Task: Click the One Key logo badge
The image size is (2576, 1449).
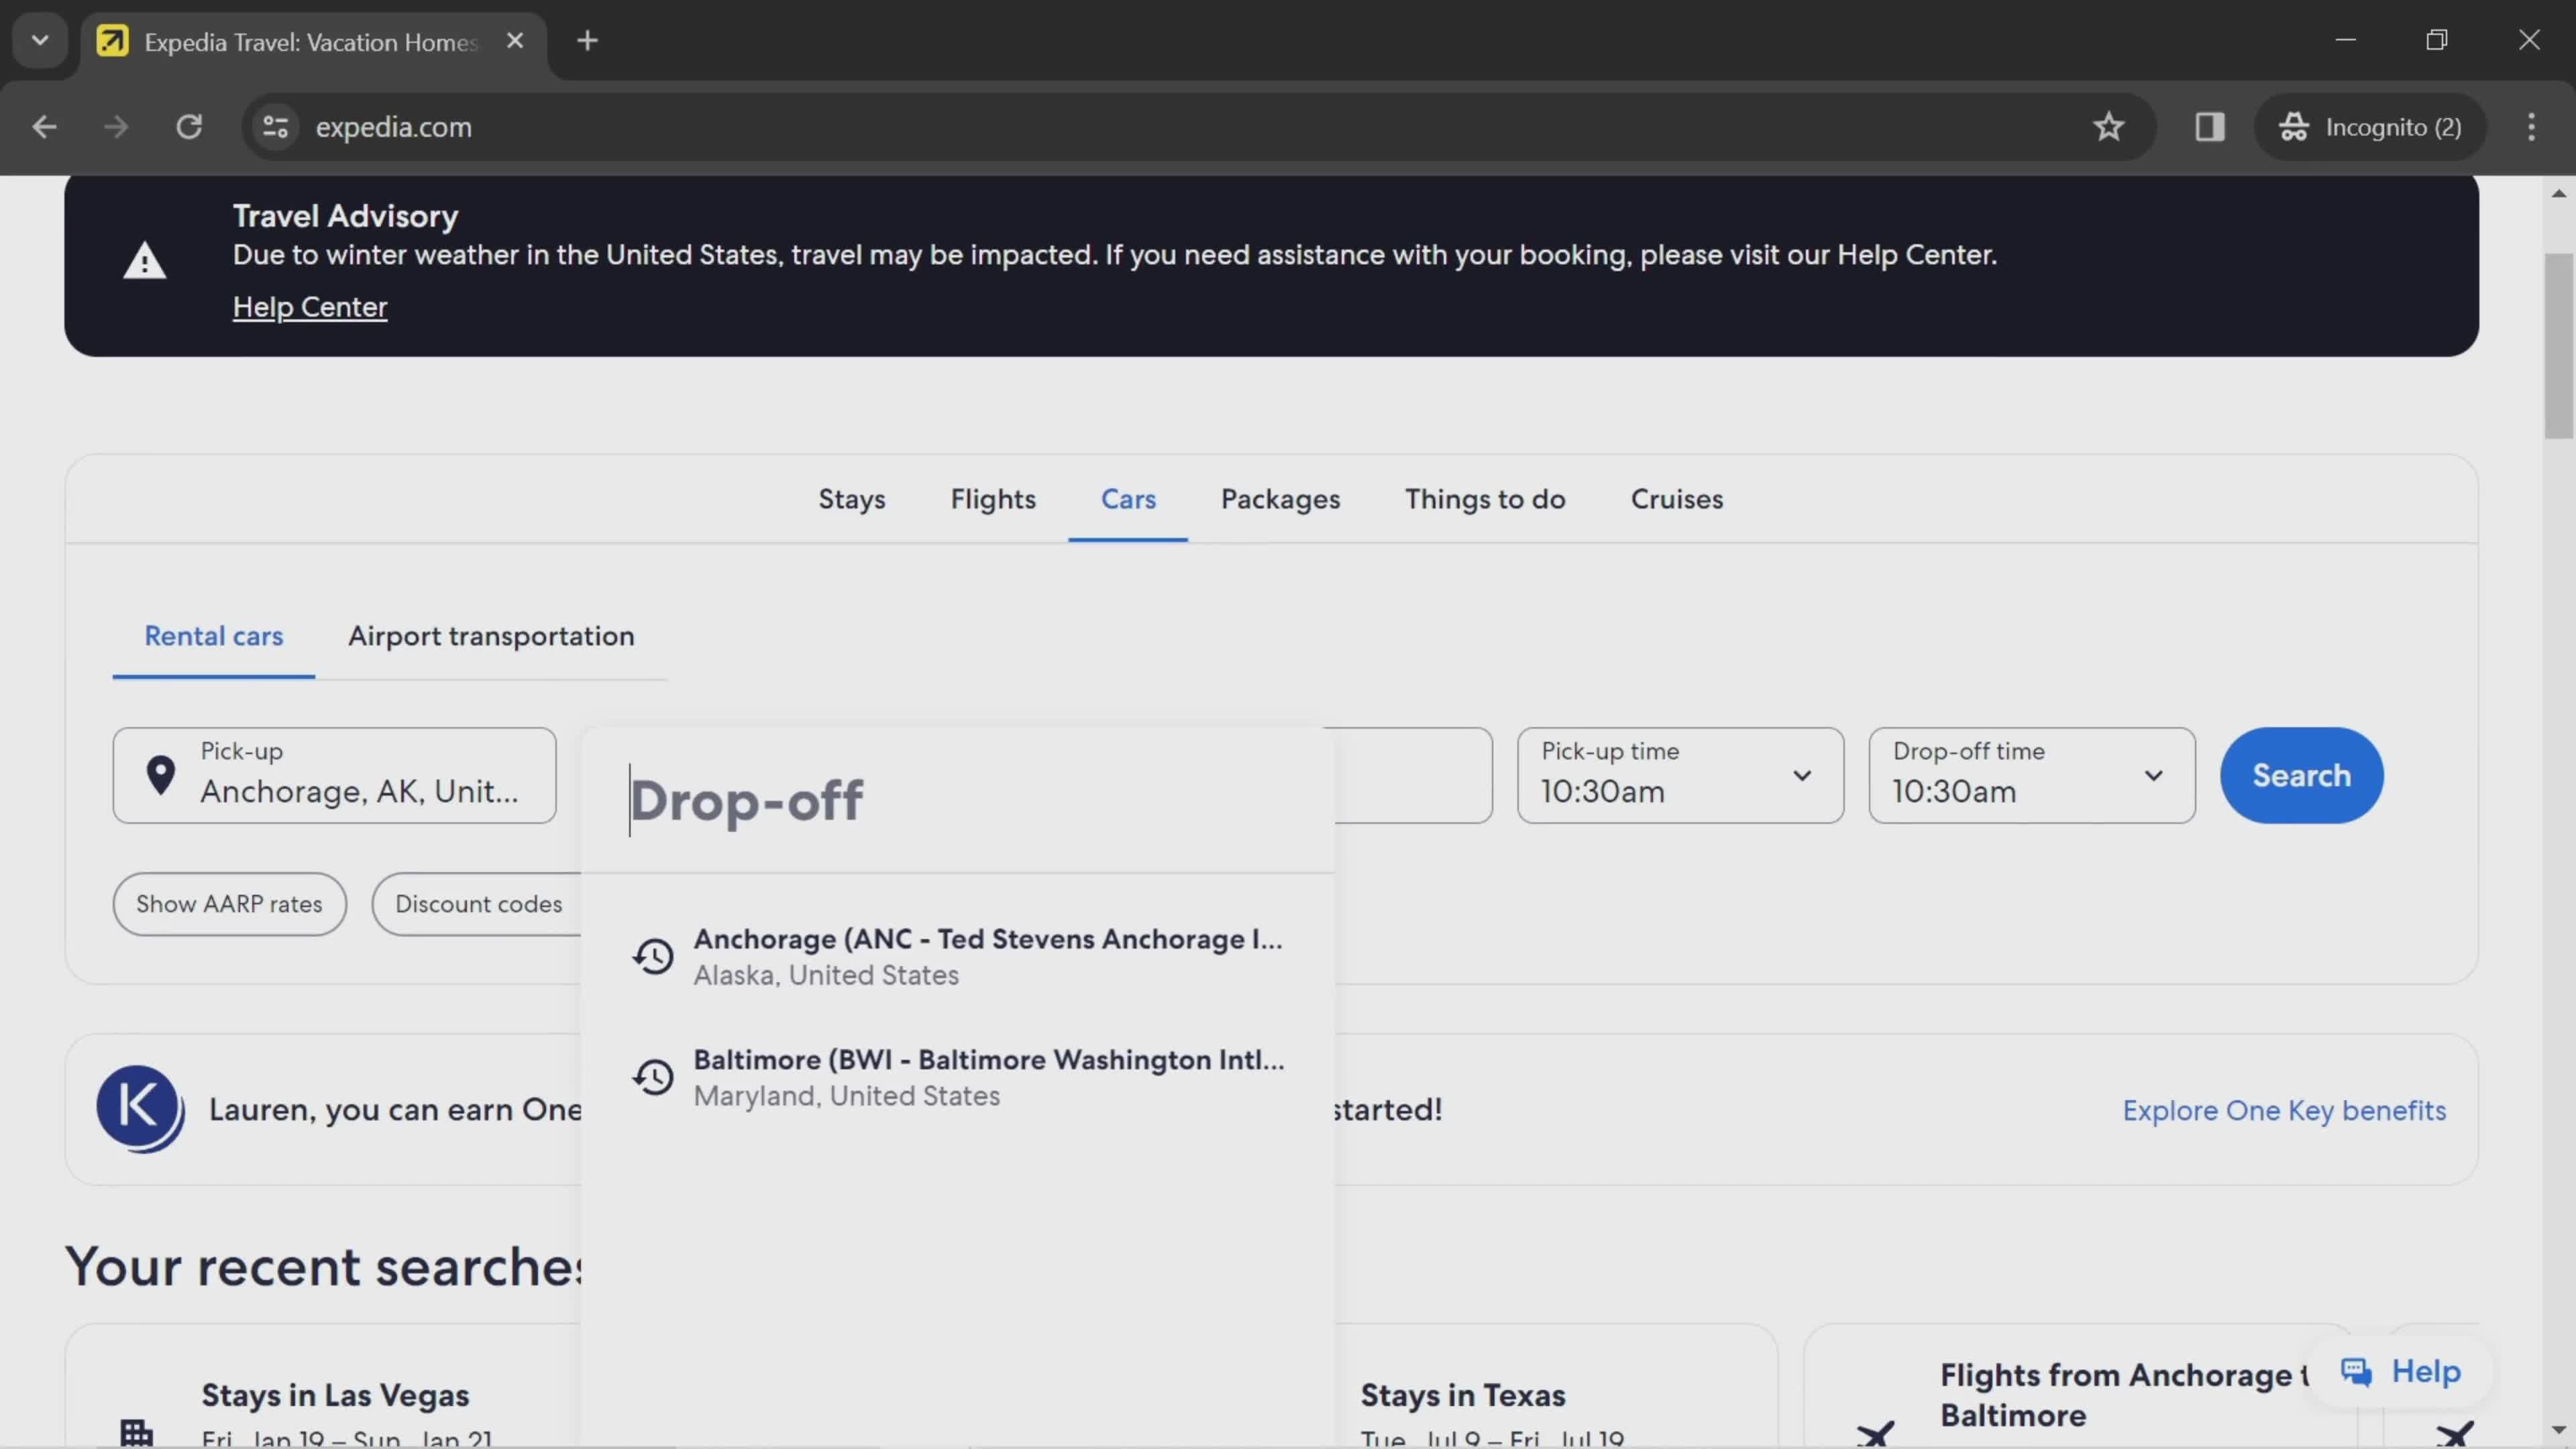Action: [140, 1109]
